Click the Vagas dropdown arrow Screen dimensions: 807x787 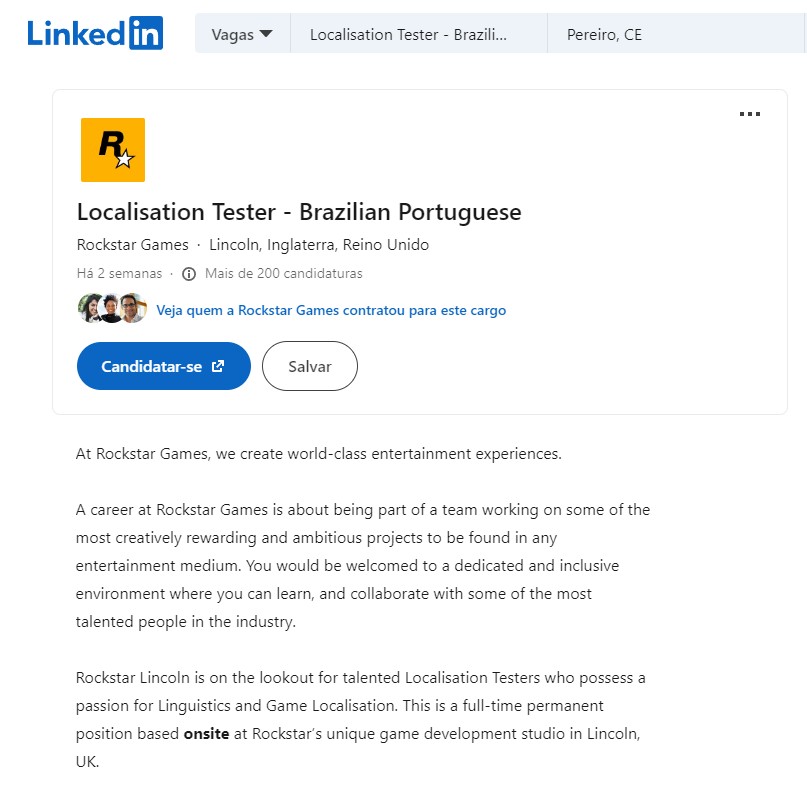265,34
